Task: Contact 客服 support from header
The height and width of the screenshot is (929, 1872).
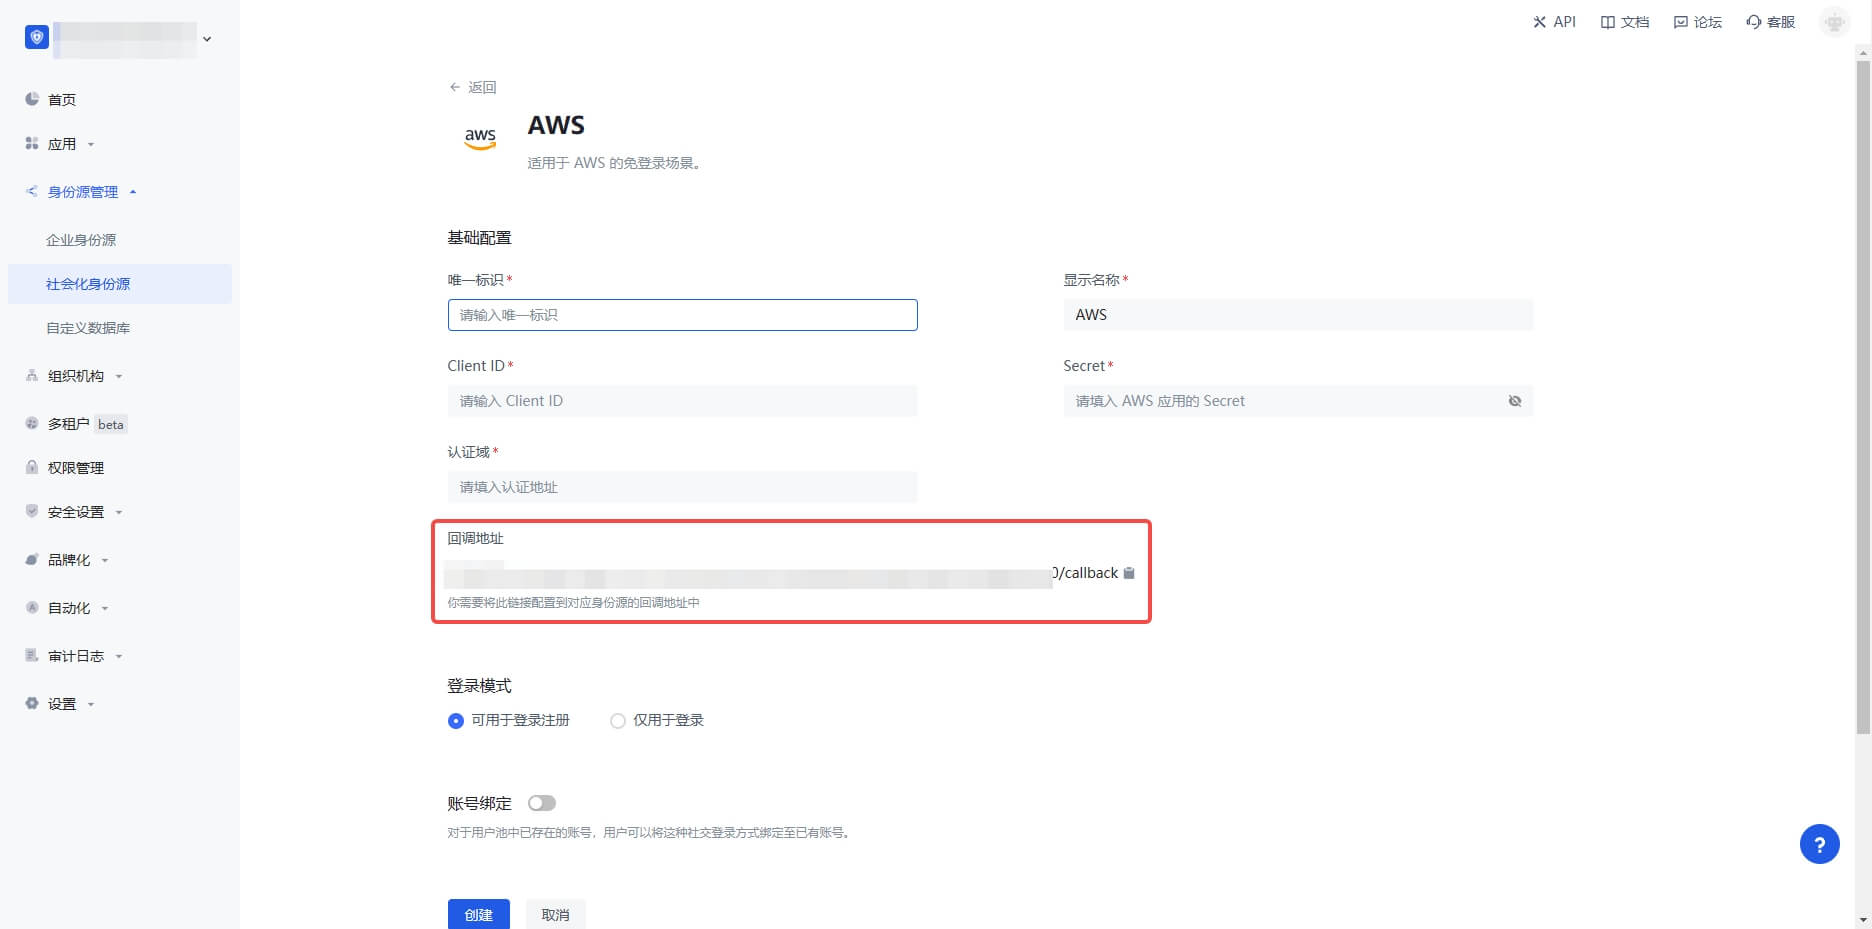Action: 1770,22
